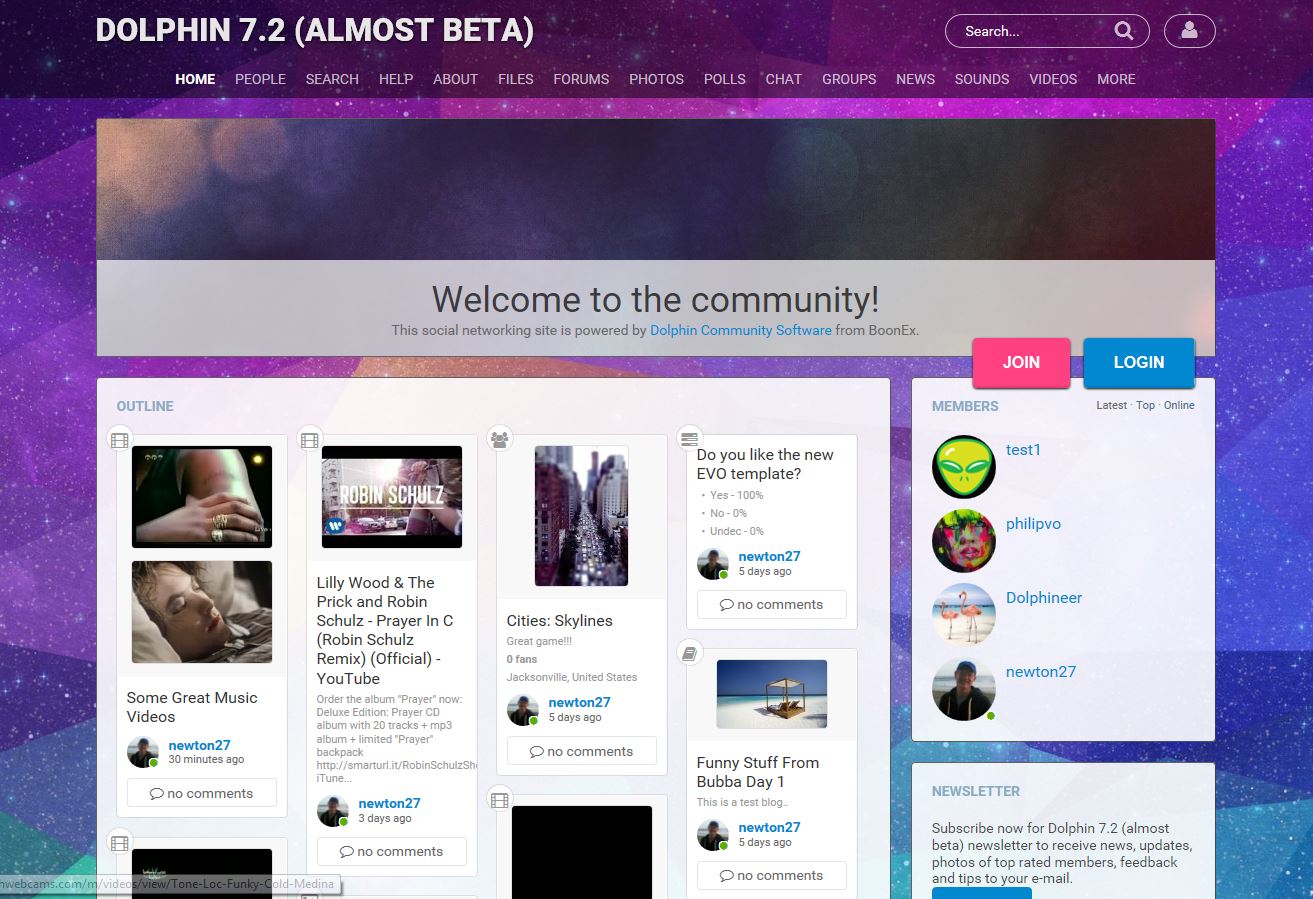Show Top members list
The height and width of the screenshot is (899, 1313).
click(1145, 405)
